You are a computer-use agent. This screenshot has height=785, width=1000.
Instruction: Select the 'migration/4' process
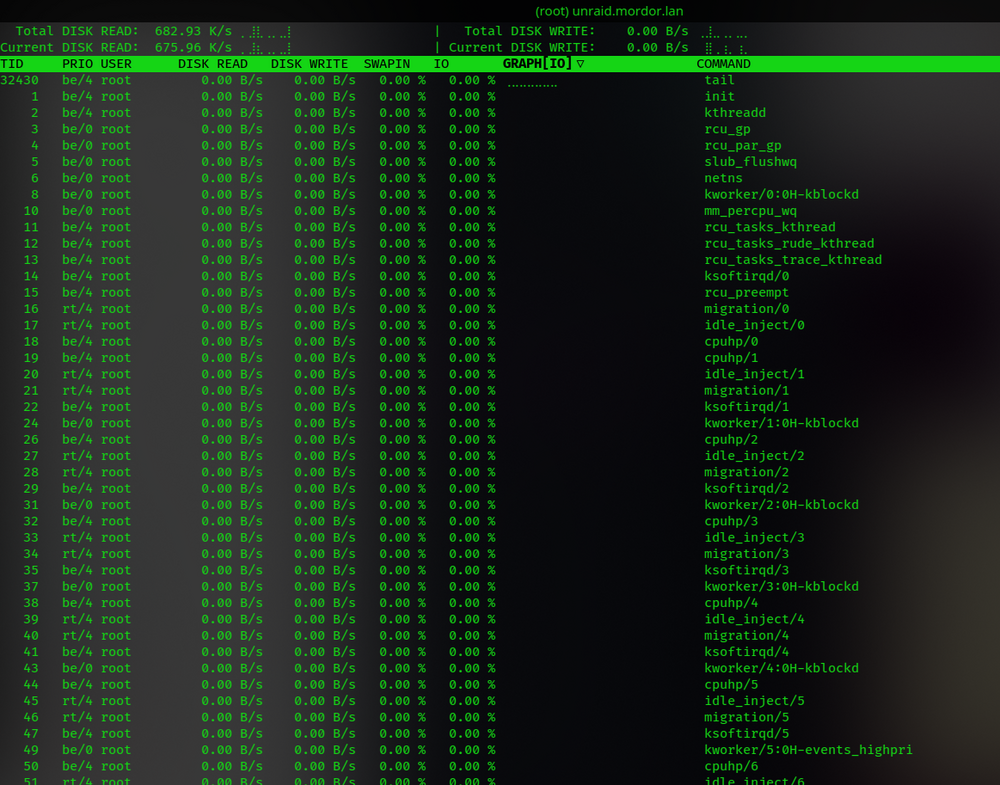click(x=747, y=636)
